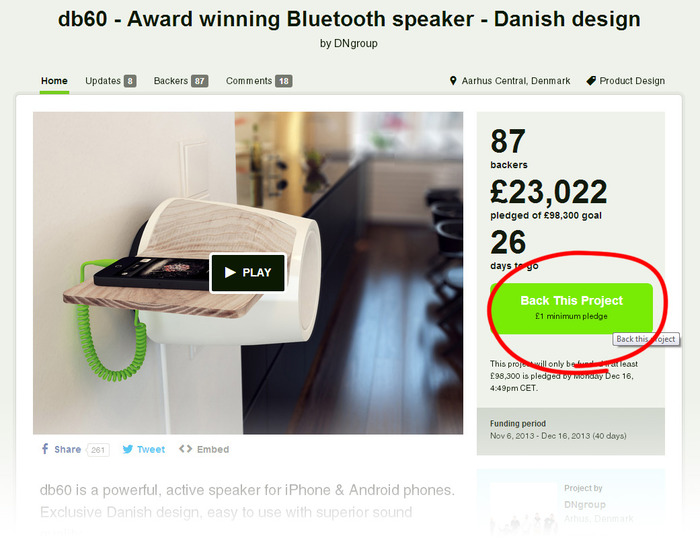Screen dimensions: 700x559
Task: Open the Home tab
Action: tap(54, 81)
